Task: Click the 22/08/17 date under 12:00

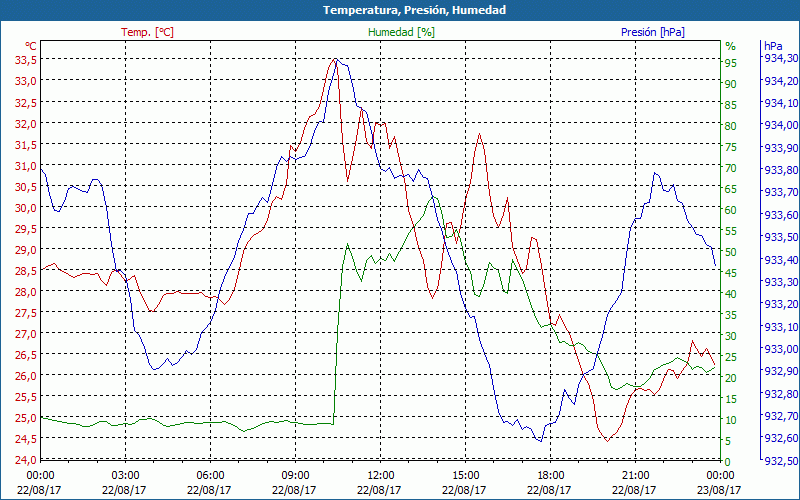Action: click(x=379, y=489)
